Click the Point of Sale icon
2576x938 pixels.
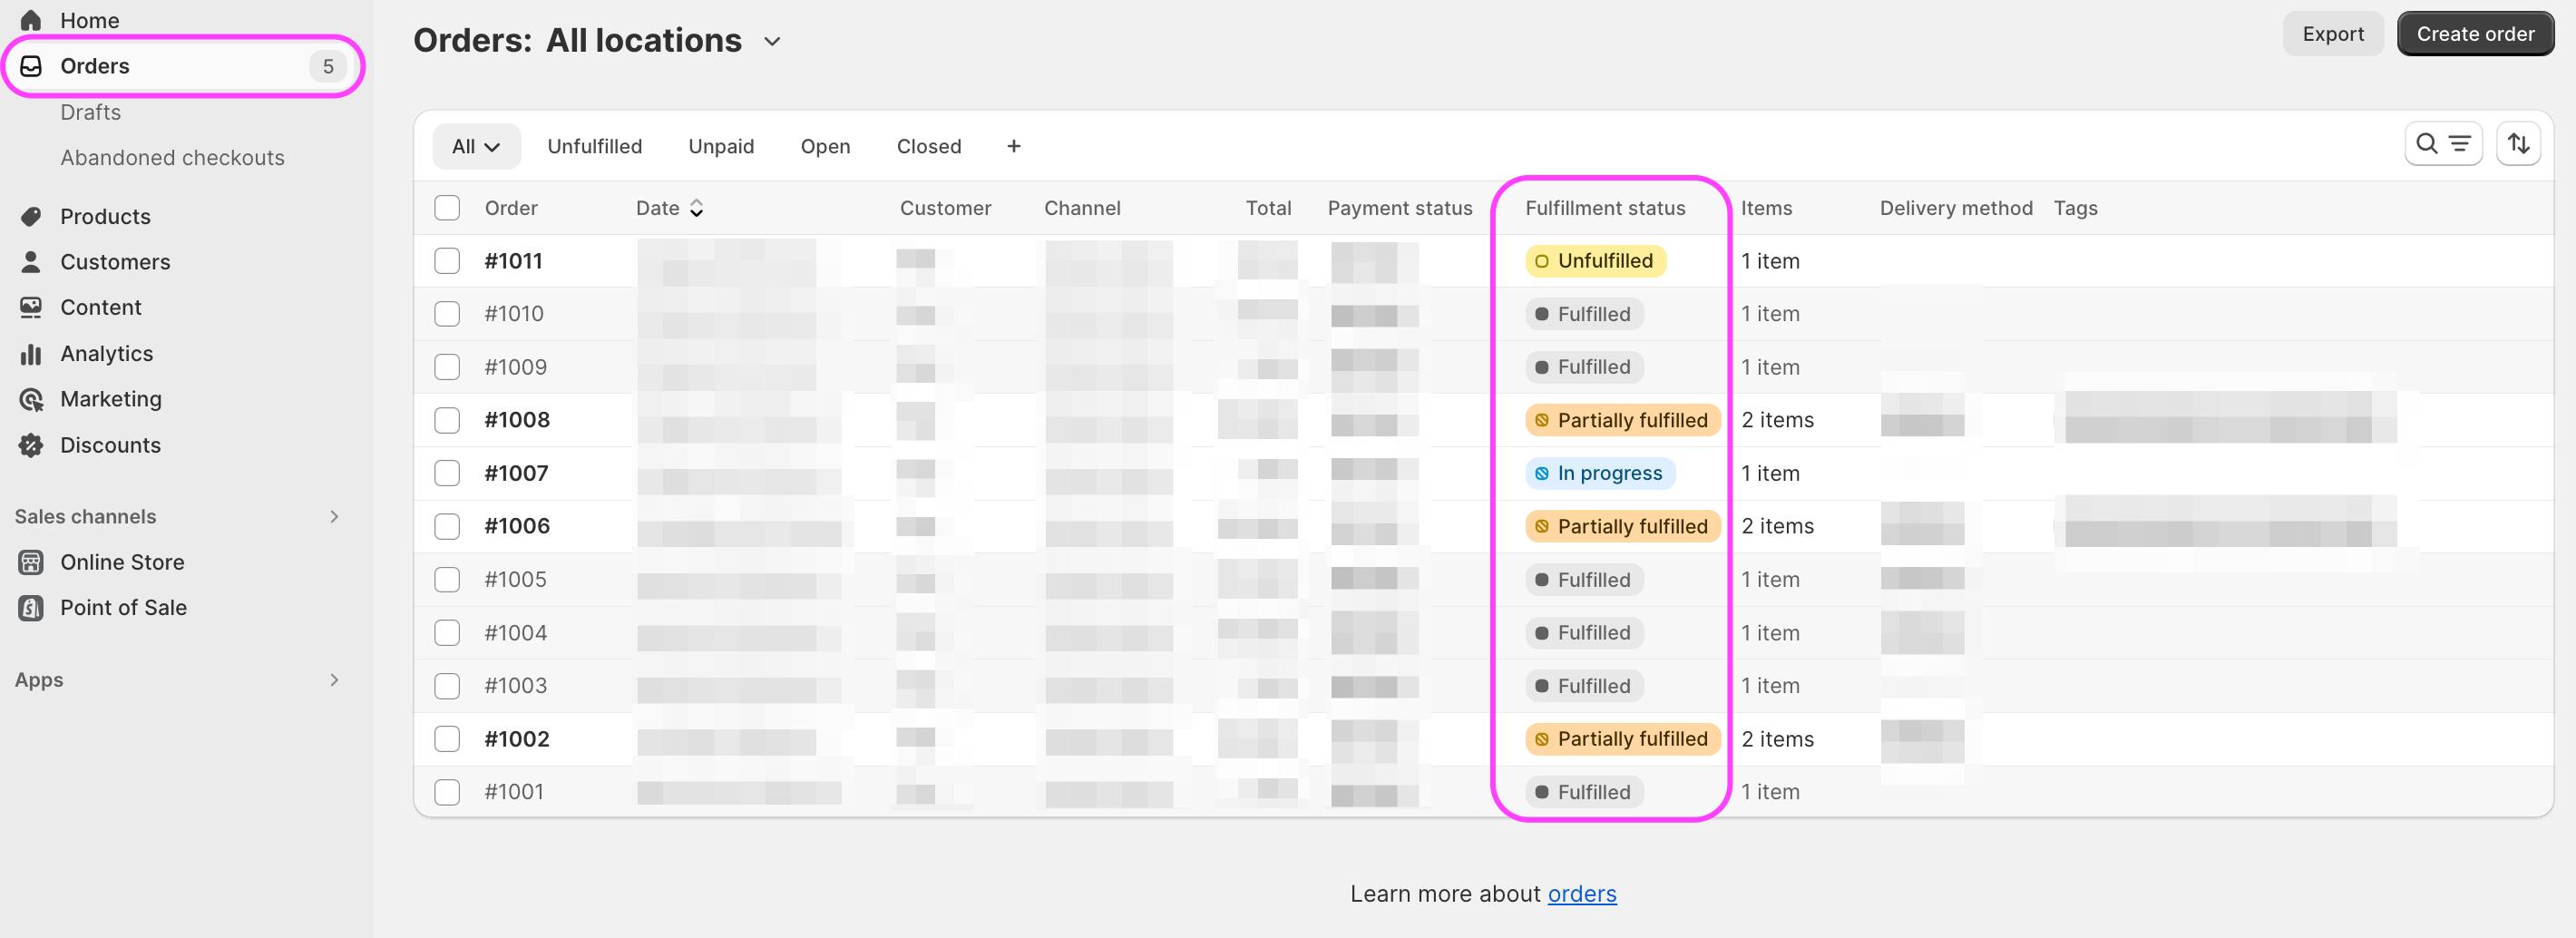[31, 607]
